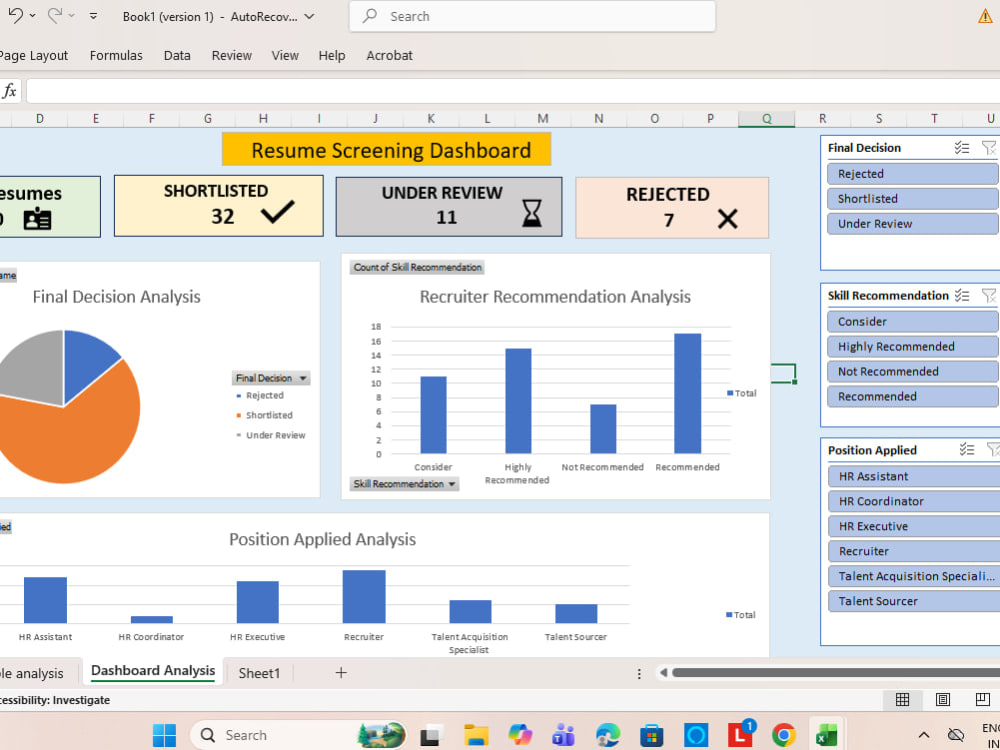
Task: Click the Resume Screening Dashboard title banner
Action: 386,149
